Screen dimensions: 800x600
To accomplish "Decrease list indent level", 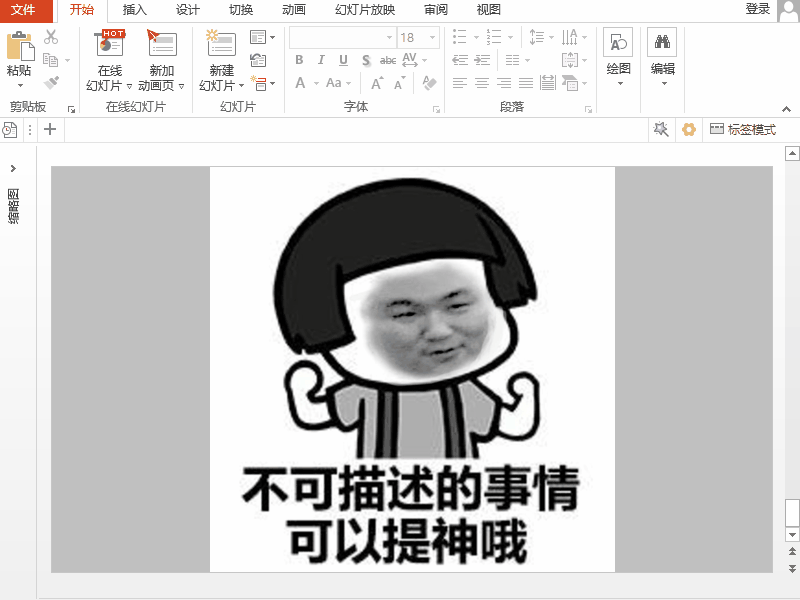I will (x=460, y=60).
